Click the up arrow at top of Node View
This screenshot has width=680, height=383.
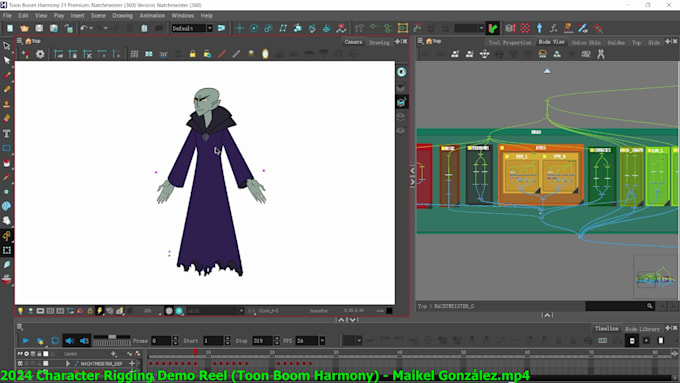click(547, 71)
